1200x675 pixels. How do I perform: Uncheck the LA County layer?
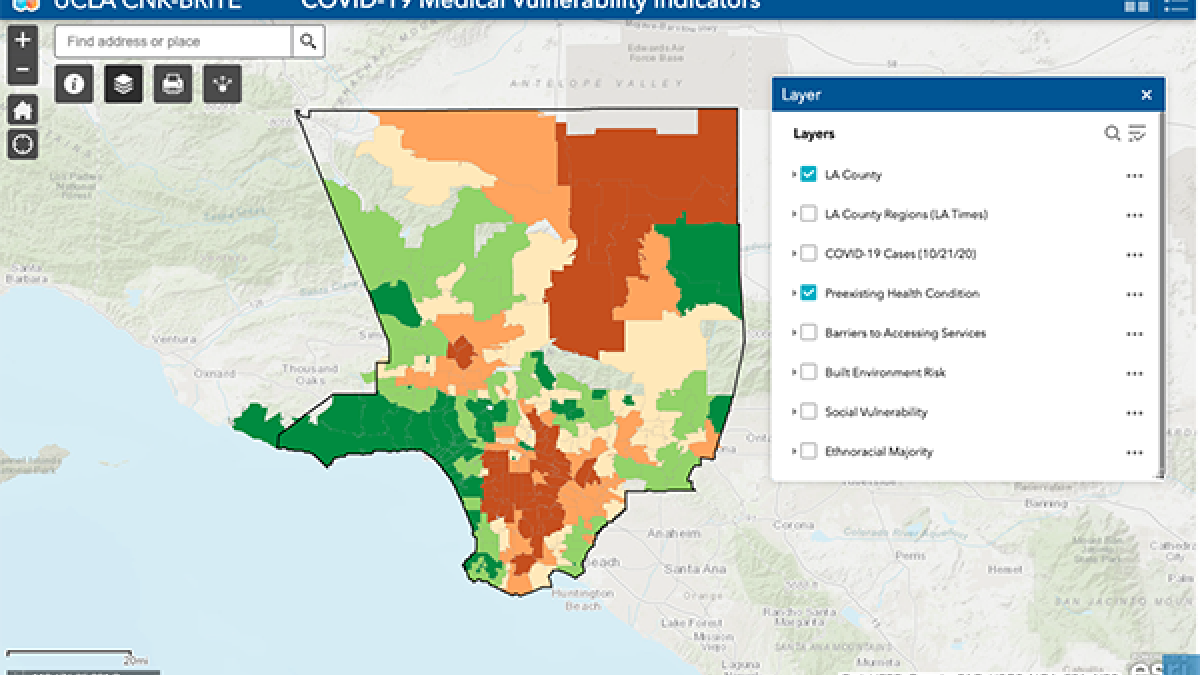808,174
